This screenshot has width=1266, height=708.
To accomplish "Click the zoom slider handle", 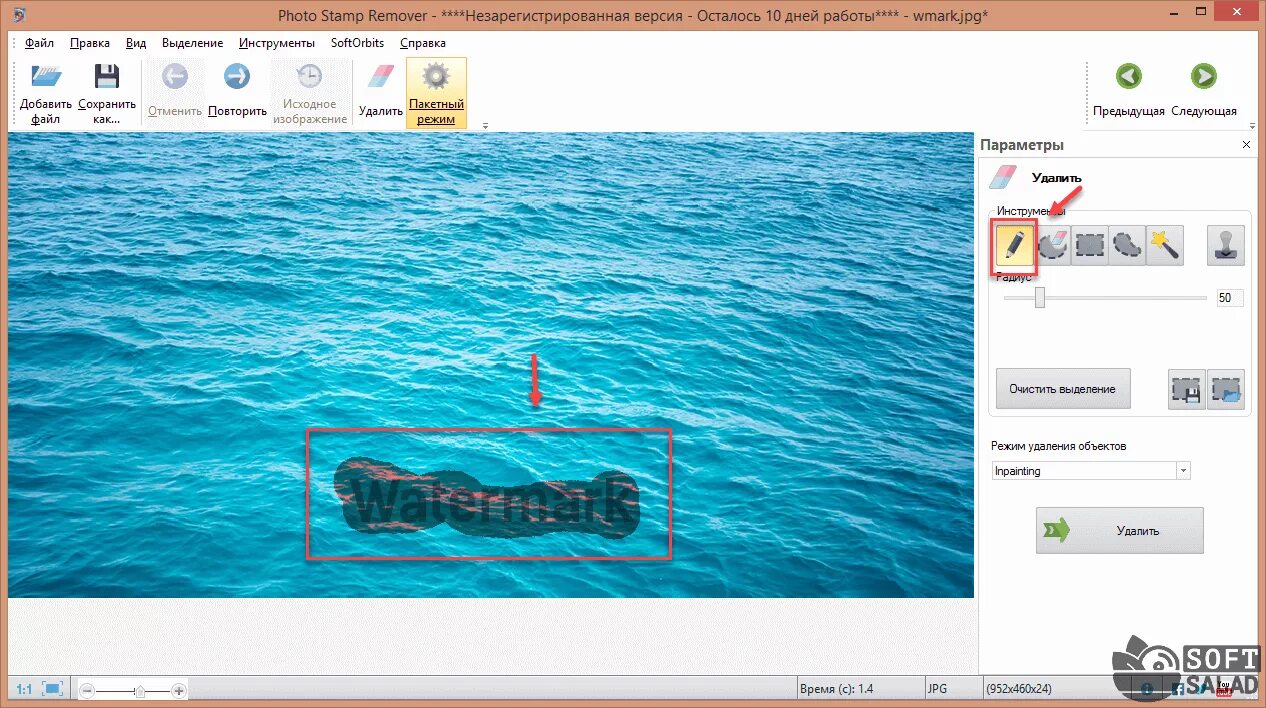I will 140,690.
